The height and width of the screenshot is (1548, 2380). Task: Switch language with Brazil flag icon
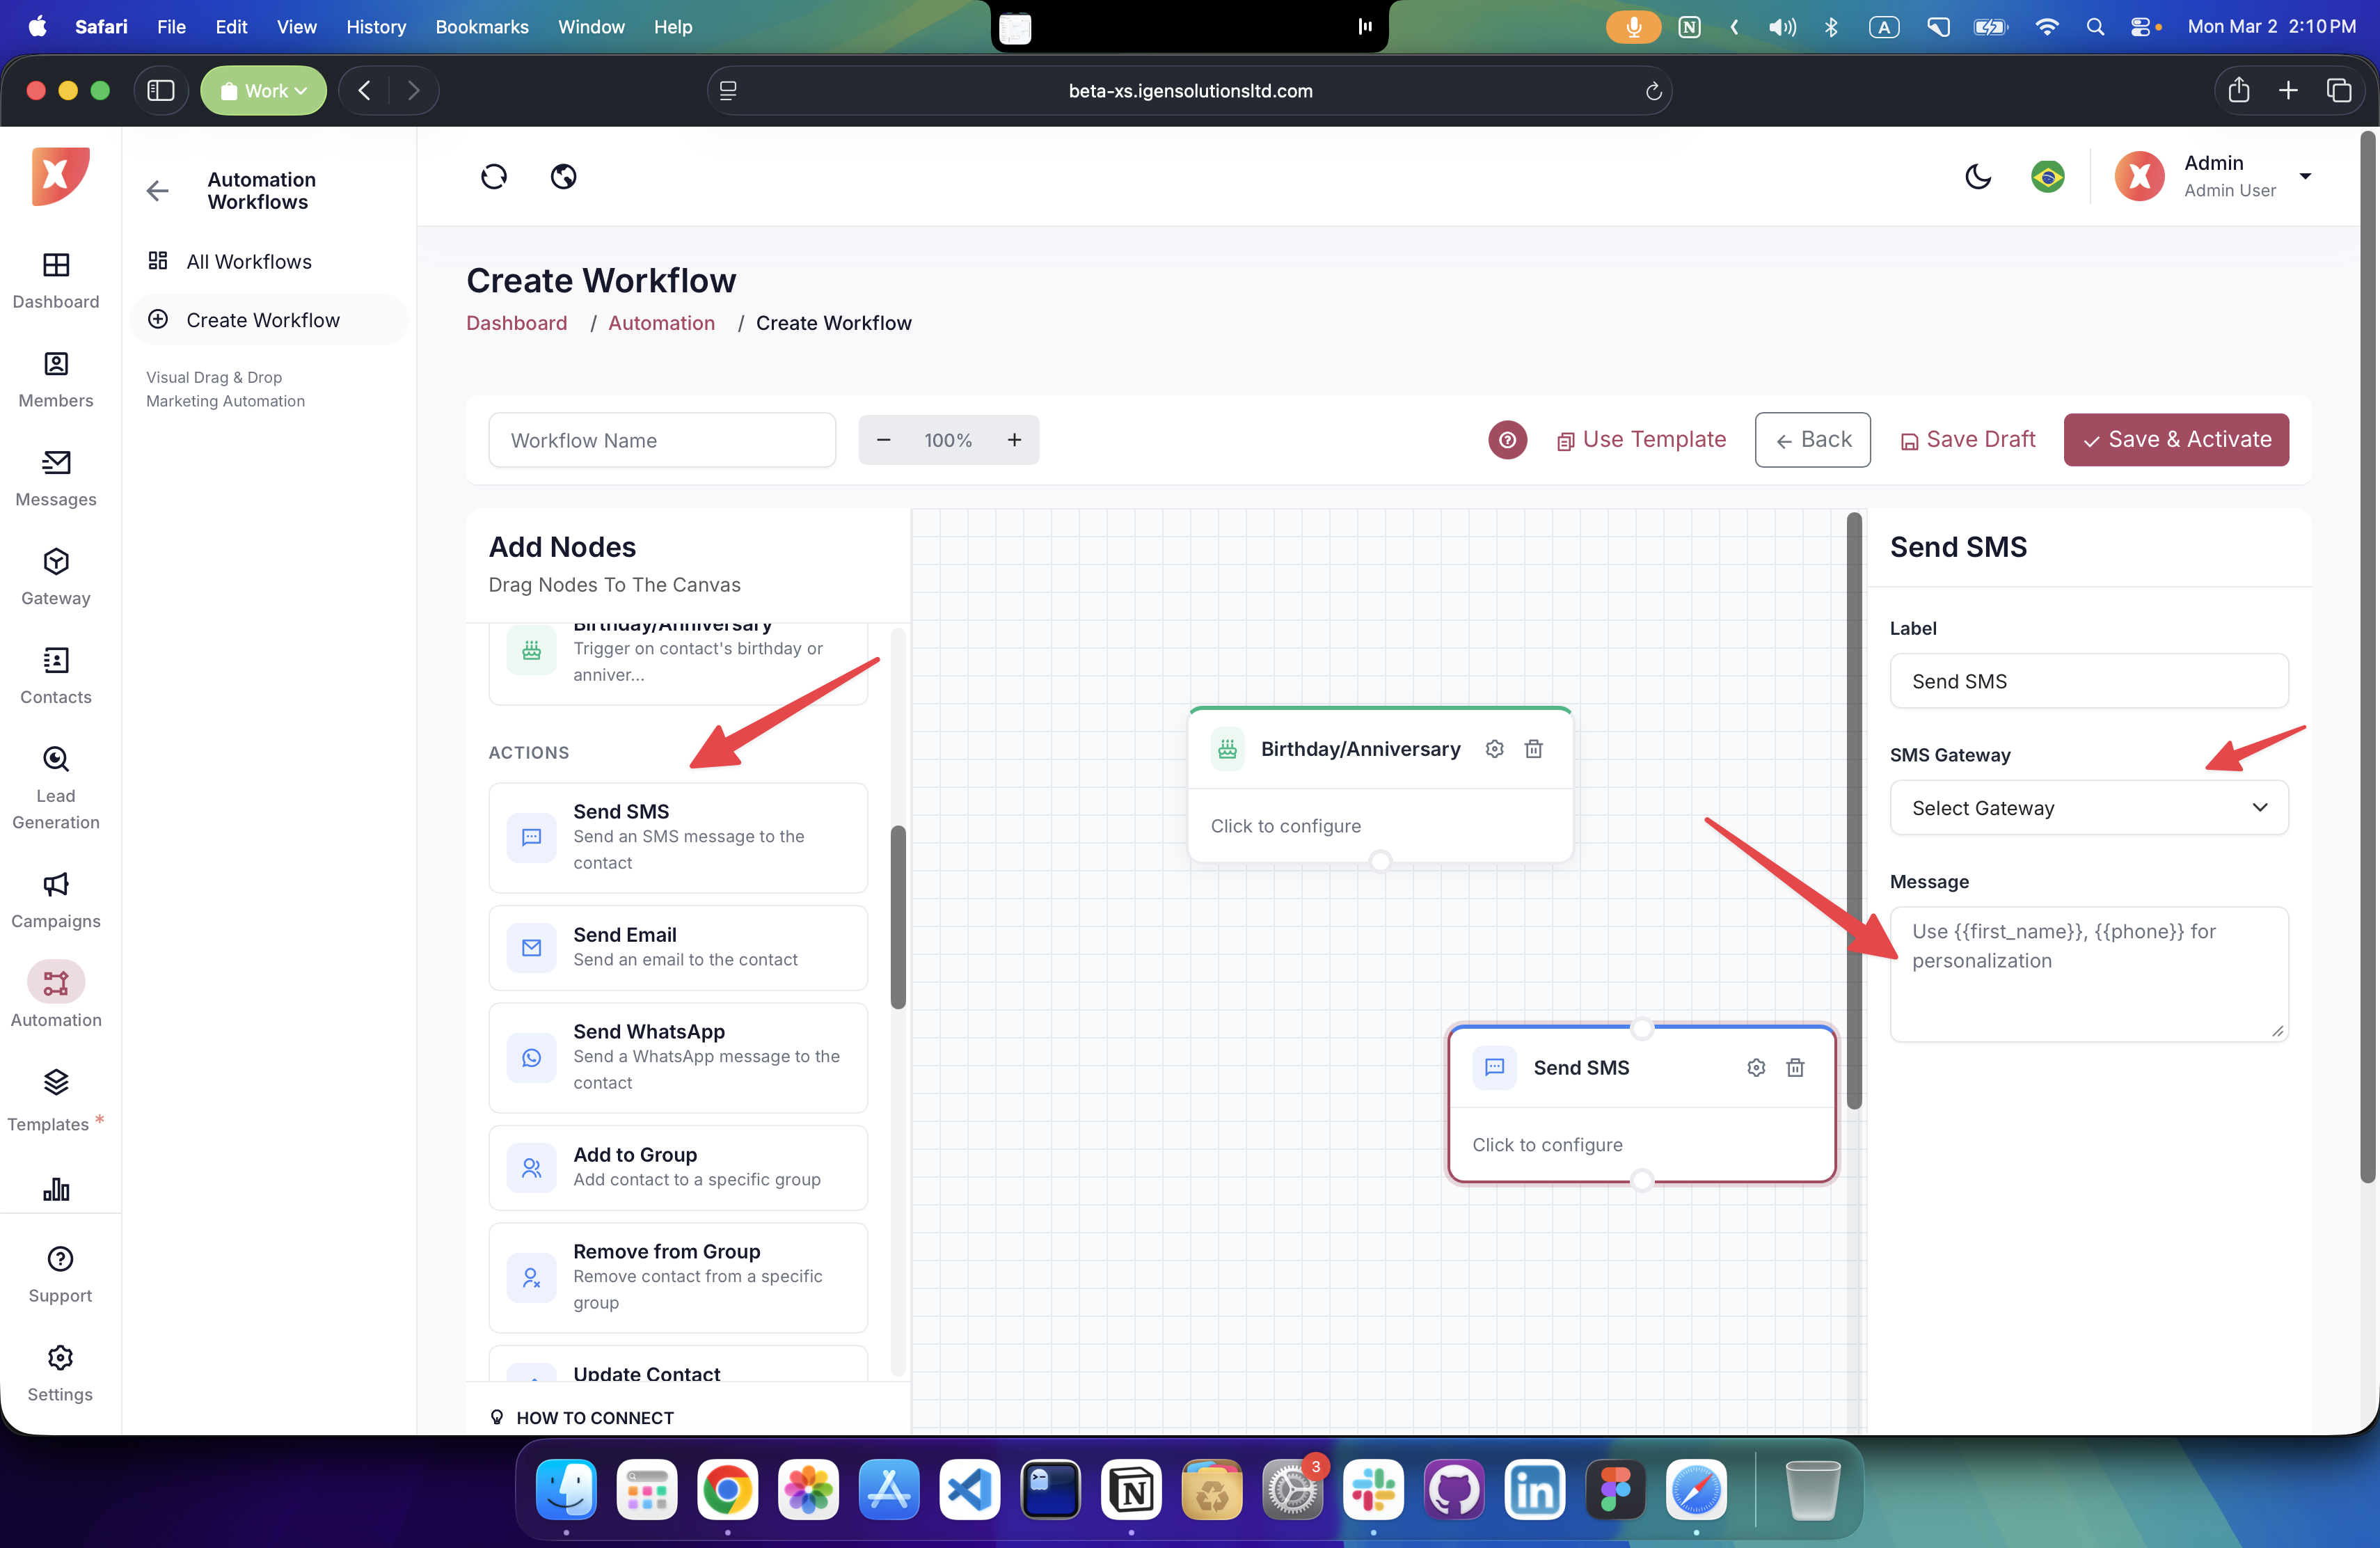(2047, 177)
